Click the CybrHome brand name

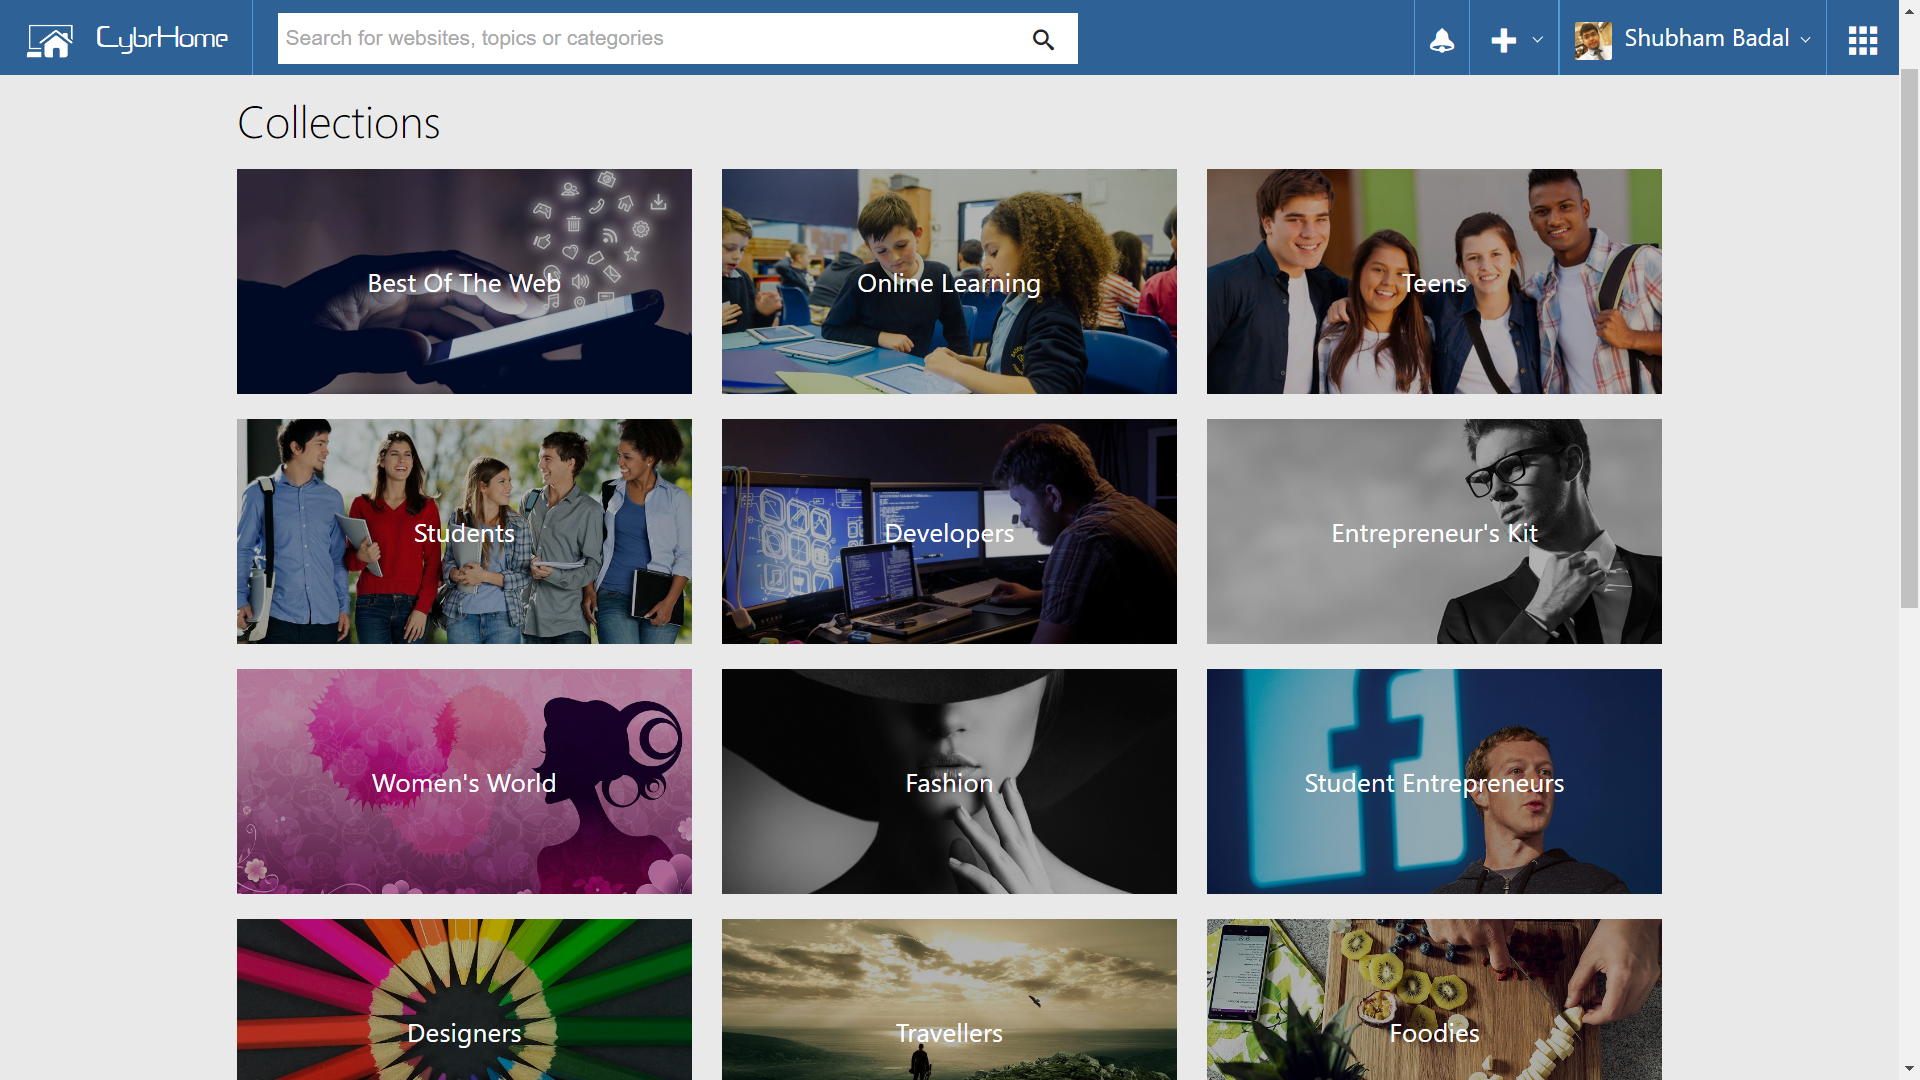162,39
